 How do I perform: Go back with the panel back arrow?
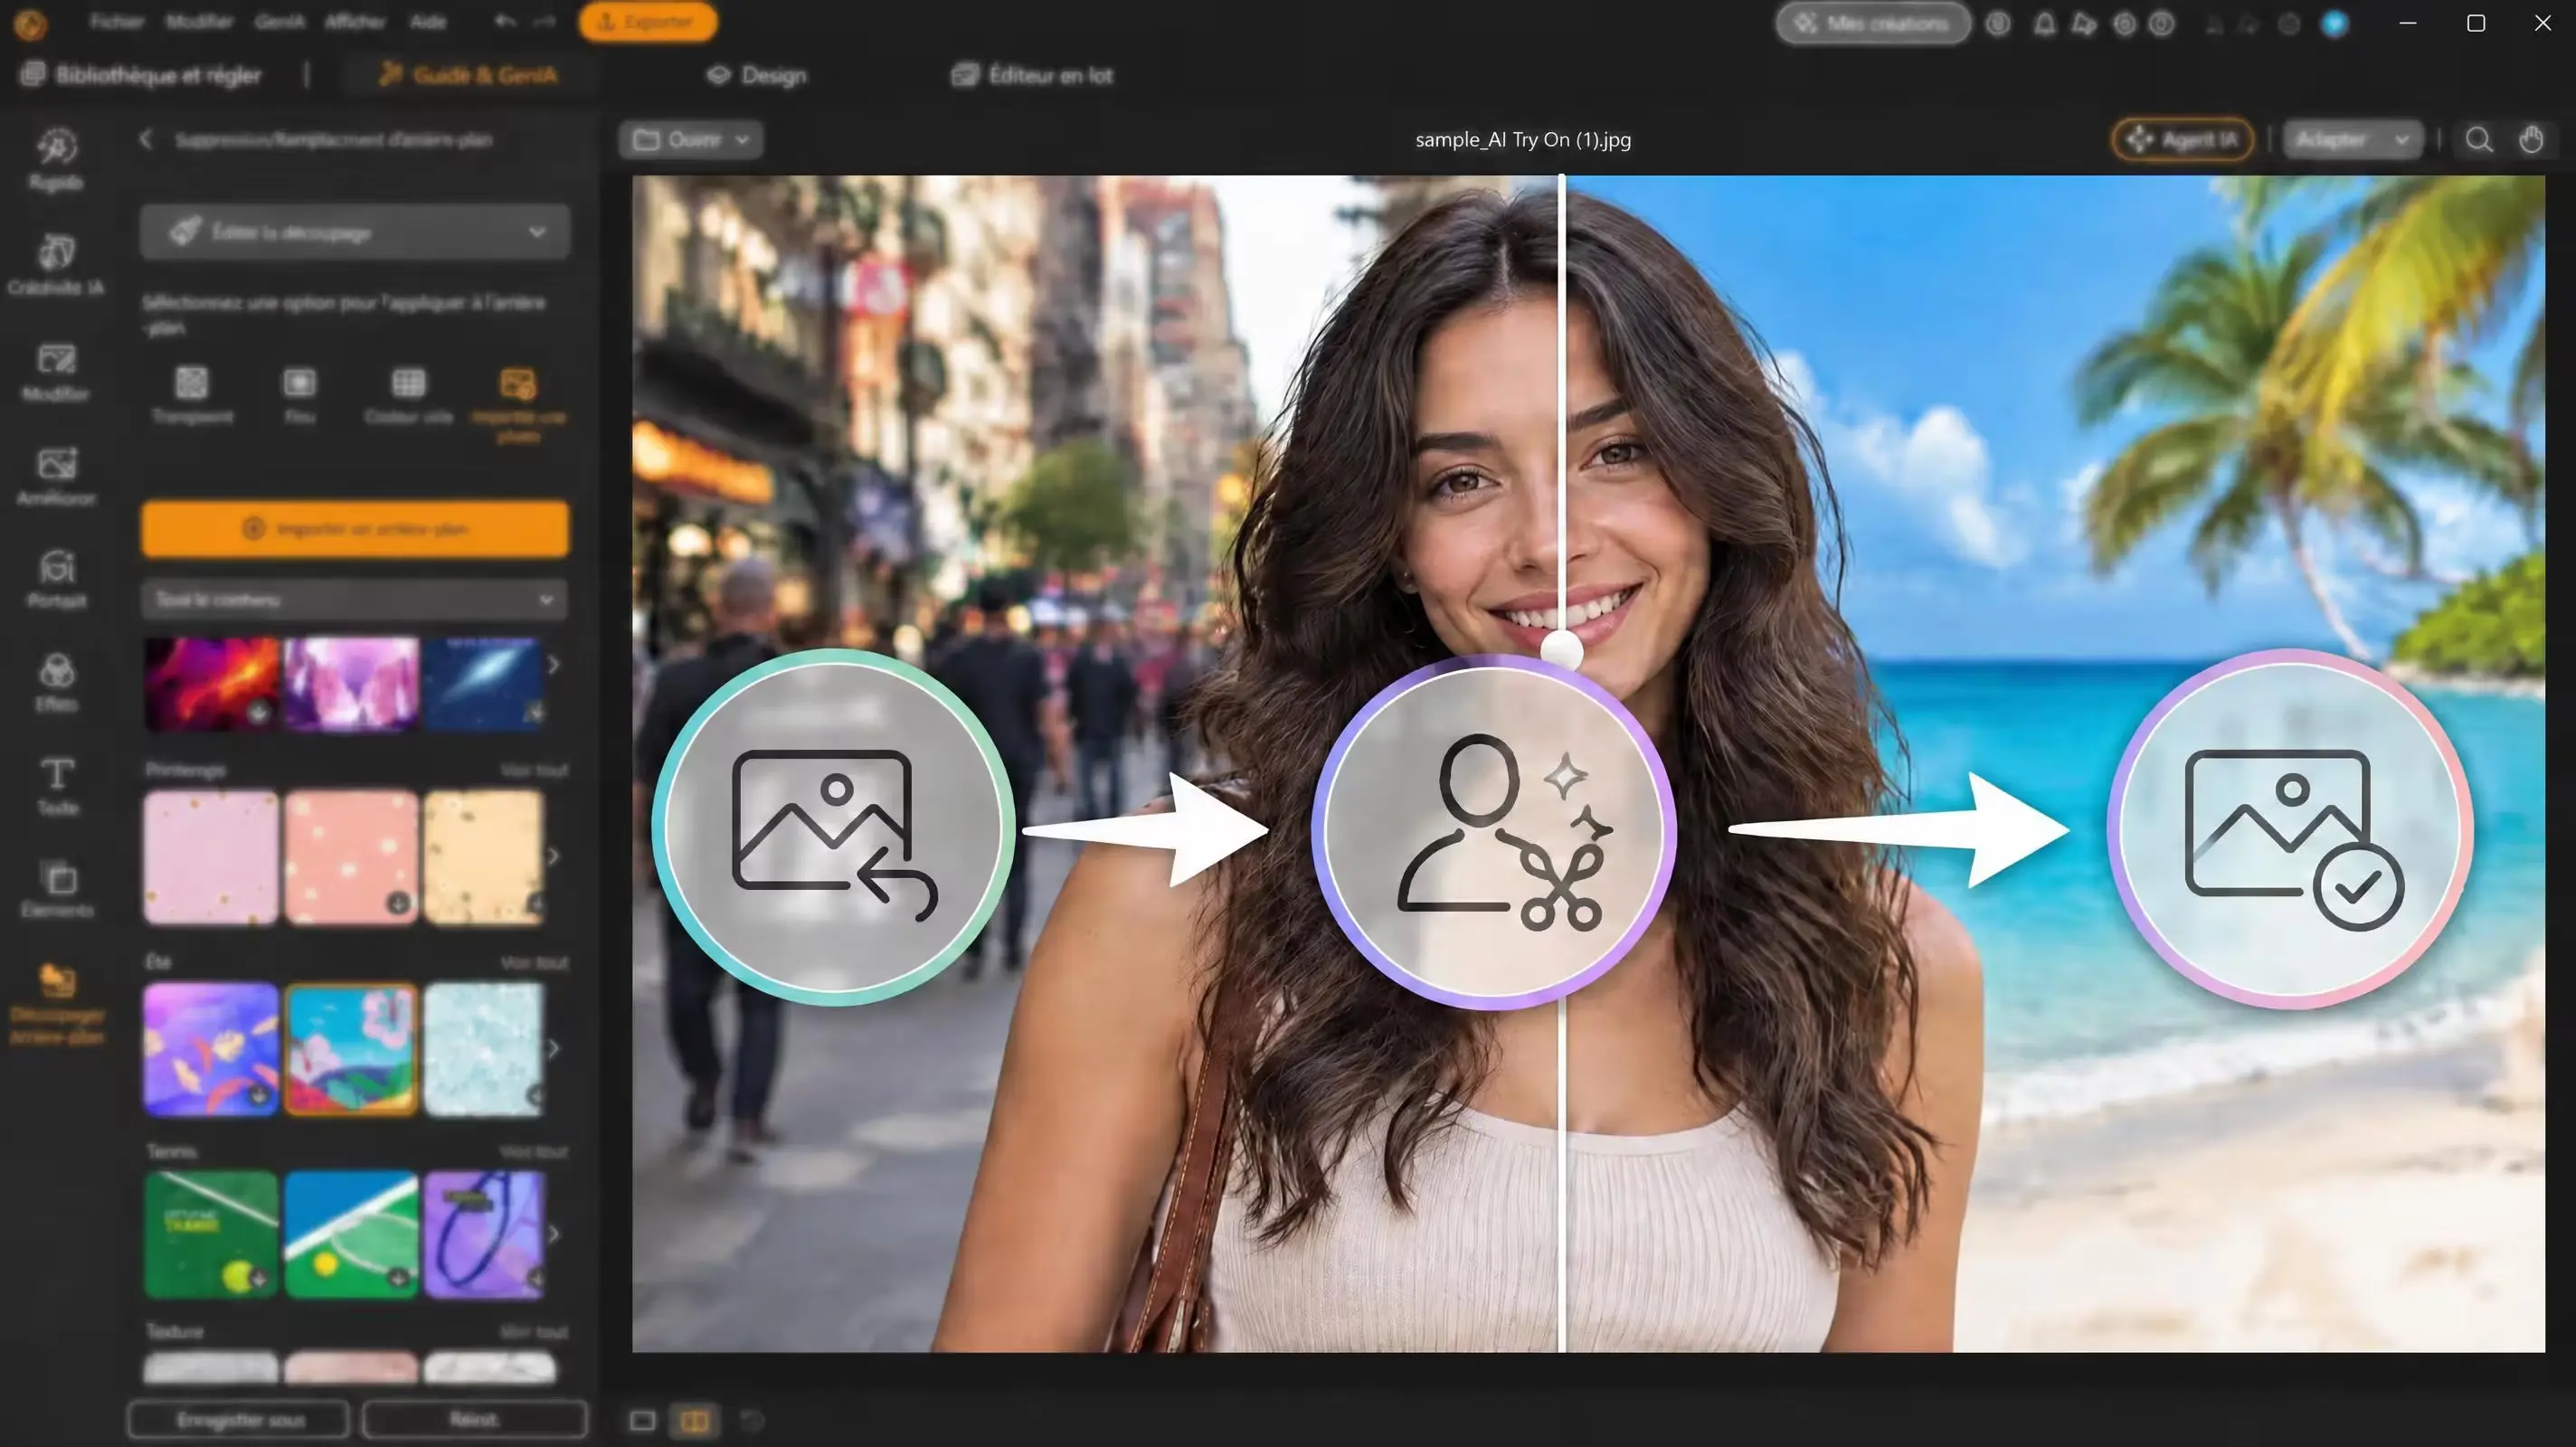[x=146, y=139]
